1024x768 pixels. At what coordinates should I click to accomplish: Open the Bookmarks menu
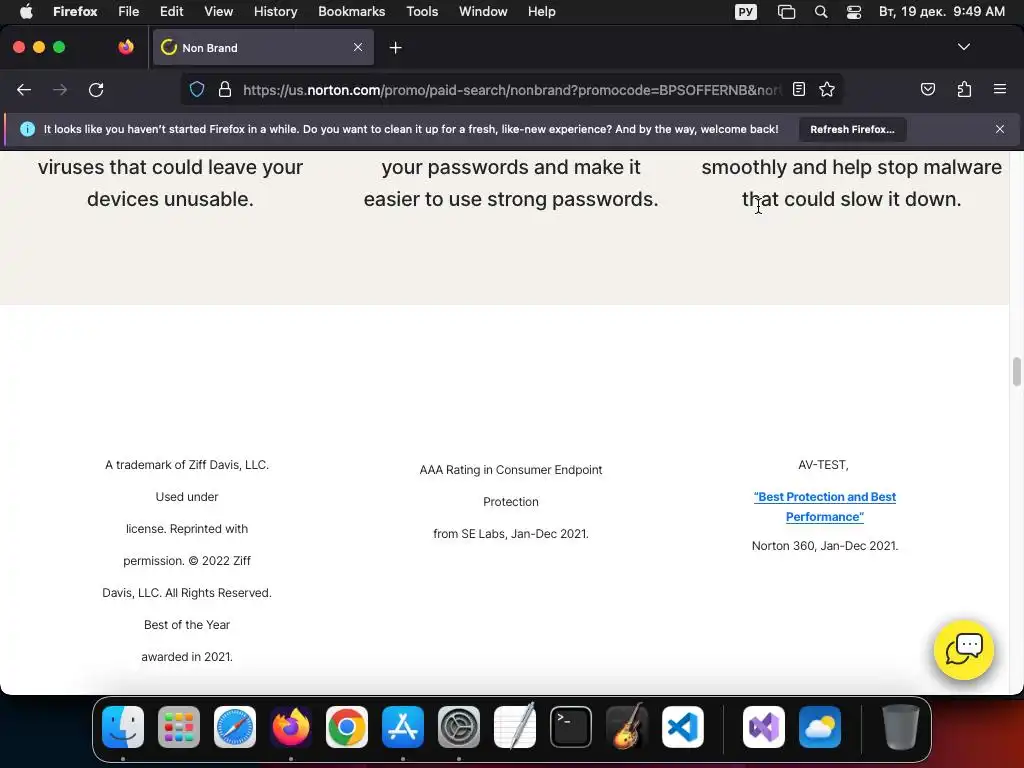(351, 11)
